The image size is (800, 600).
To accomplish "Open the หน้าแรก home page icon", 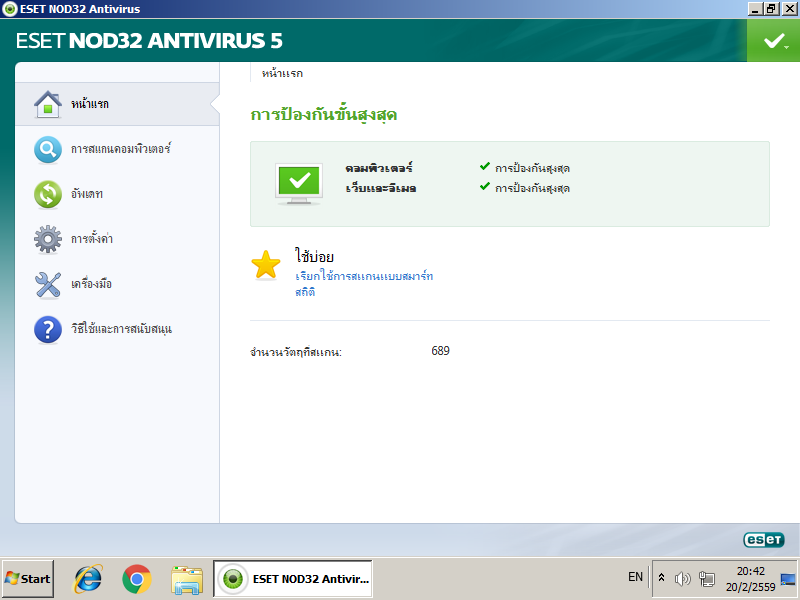I will tap(48, 104).
